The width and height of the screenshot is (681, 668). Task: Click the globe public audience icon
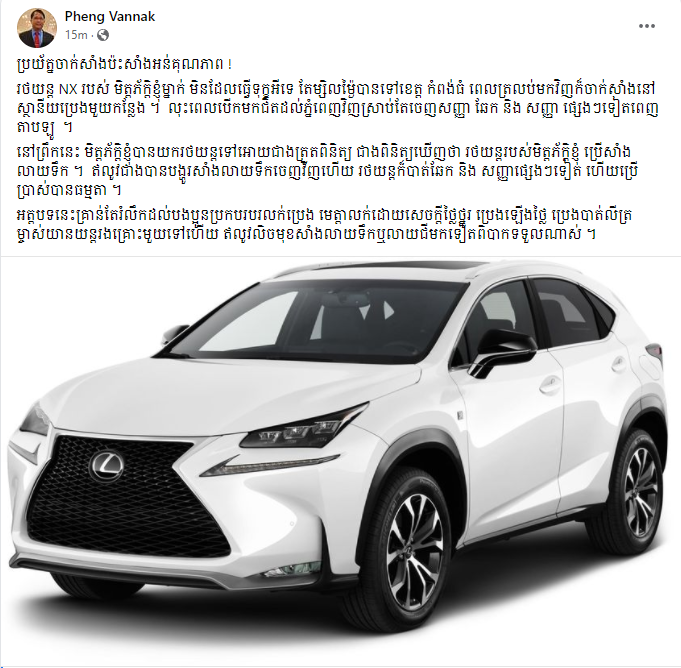click(103, 35)
